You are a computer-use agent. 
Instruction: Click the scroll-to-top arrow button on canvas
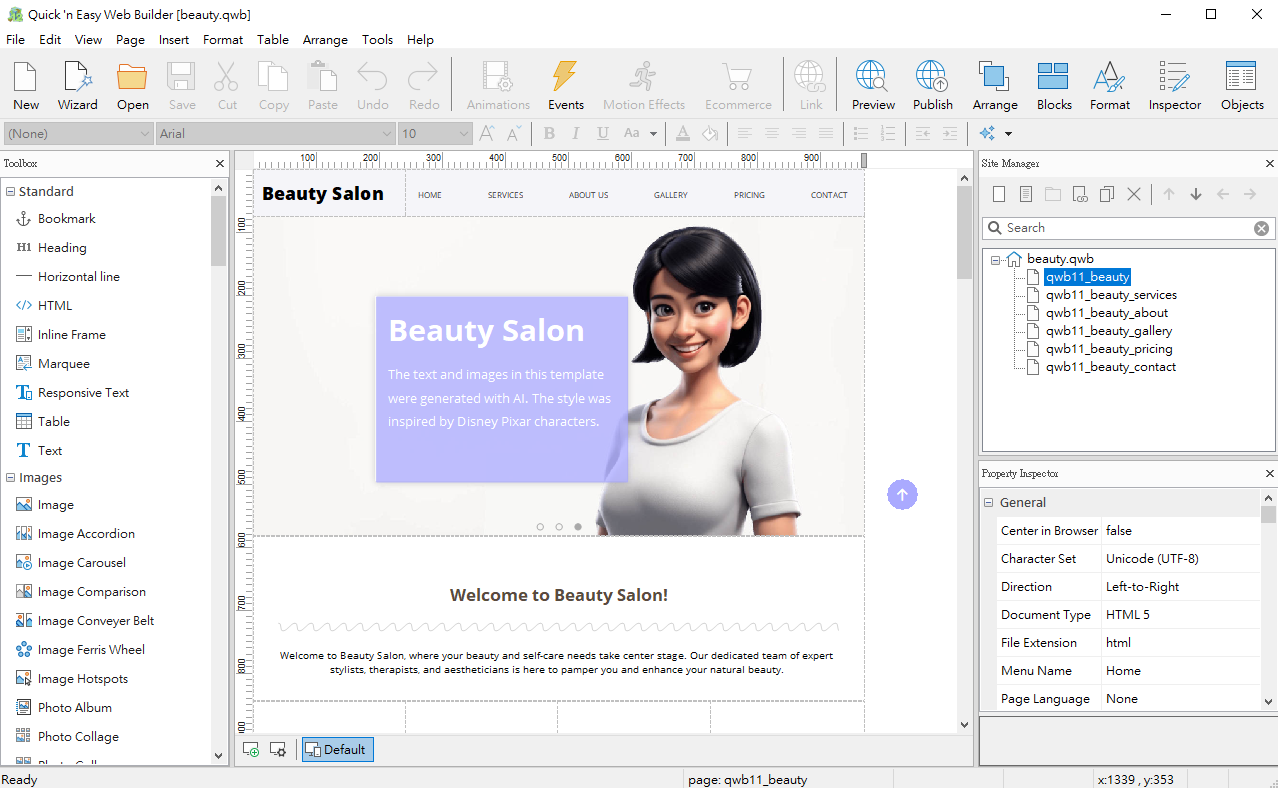point(902,494)
